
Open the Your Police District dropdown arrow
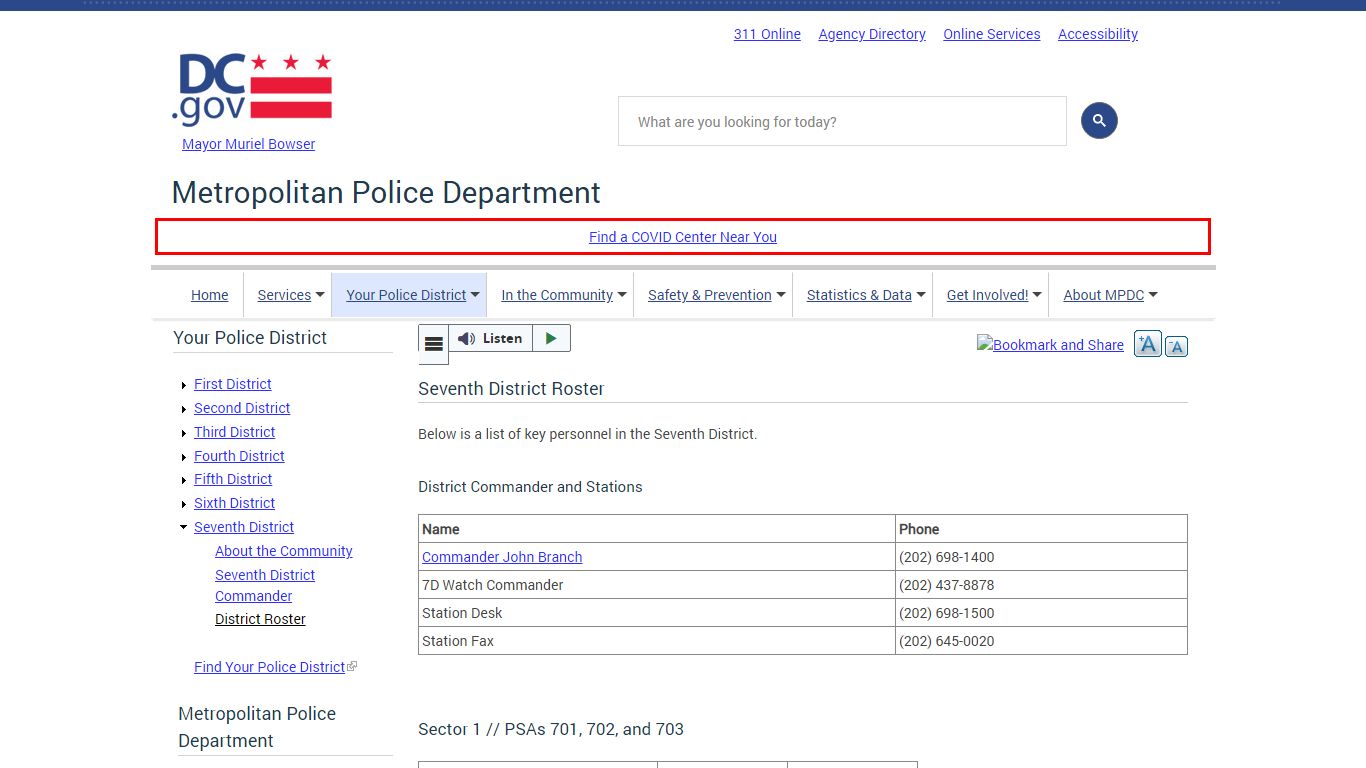tap(475, 295)
